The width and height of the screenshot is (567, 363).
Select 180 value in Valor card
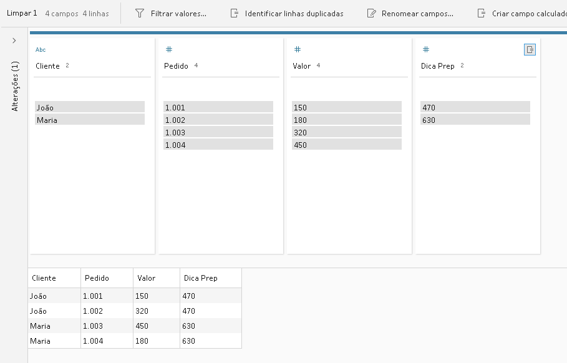[x=347, y=120]
